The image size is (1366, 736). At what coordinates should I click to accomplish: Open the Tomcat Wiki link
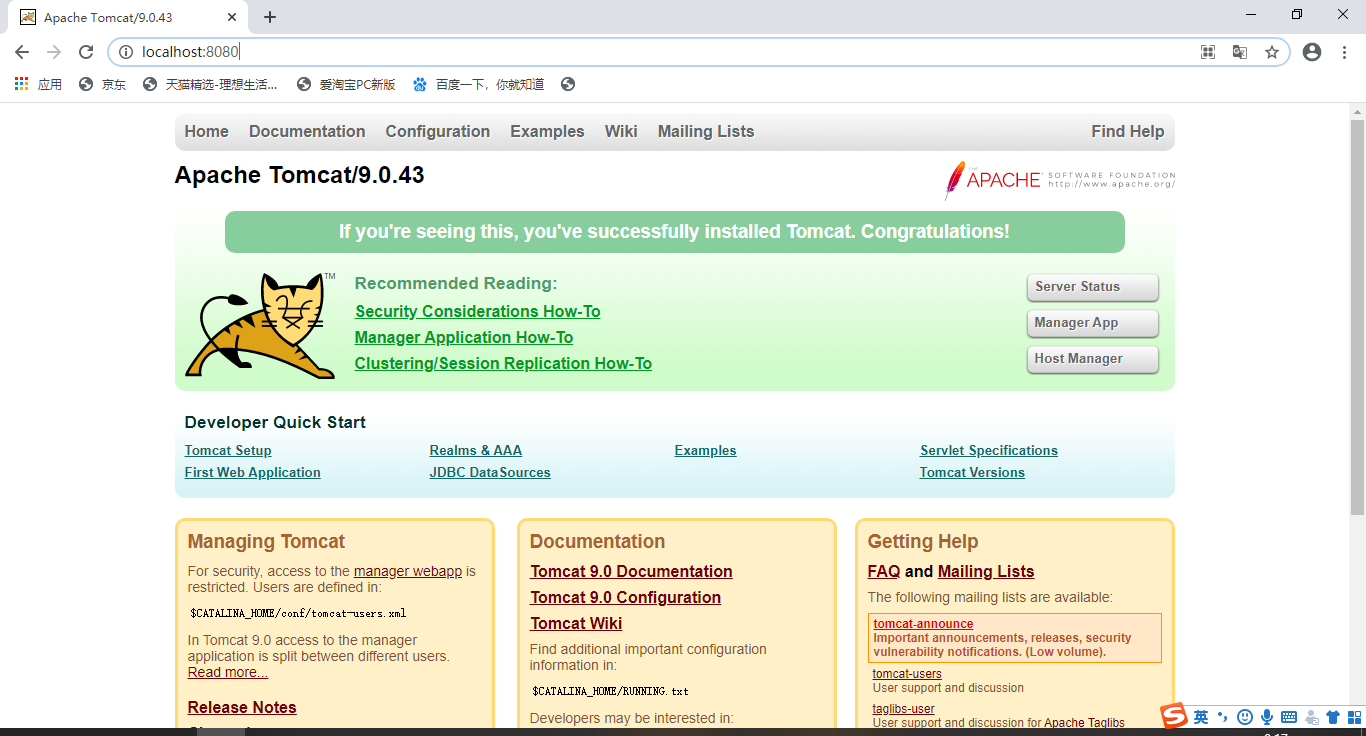point(576,624)
